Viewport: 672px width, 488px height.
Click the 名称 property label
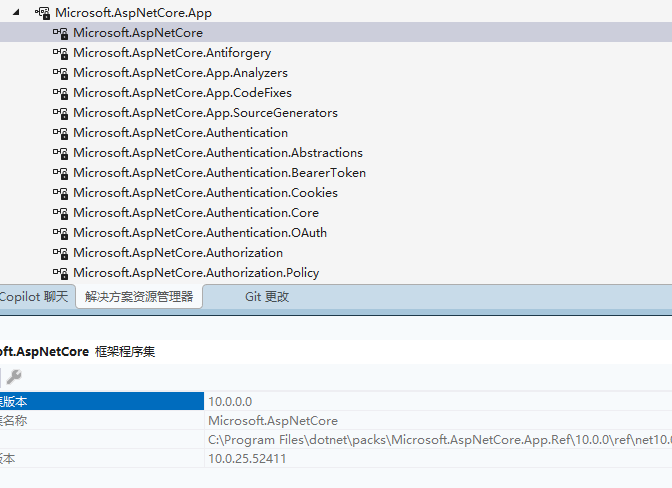pos(13,421)
